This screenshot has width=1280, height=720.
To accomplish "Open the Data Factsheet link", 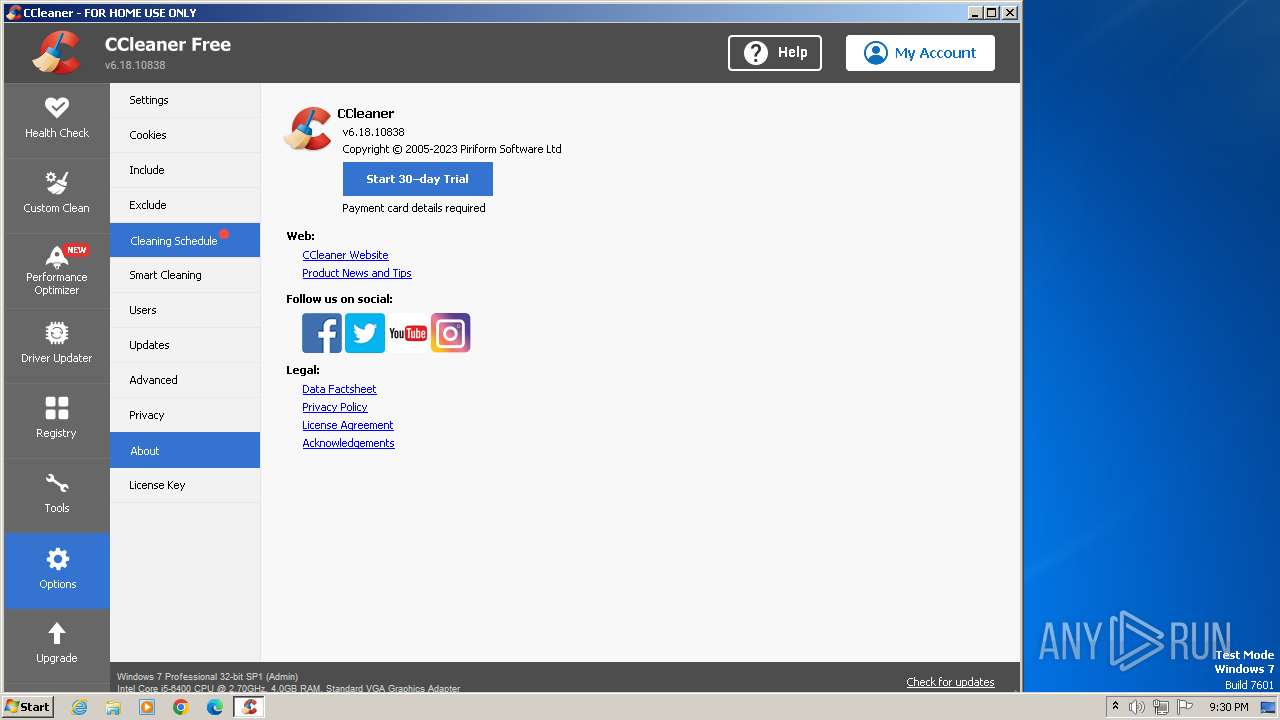I will [339, 389].
